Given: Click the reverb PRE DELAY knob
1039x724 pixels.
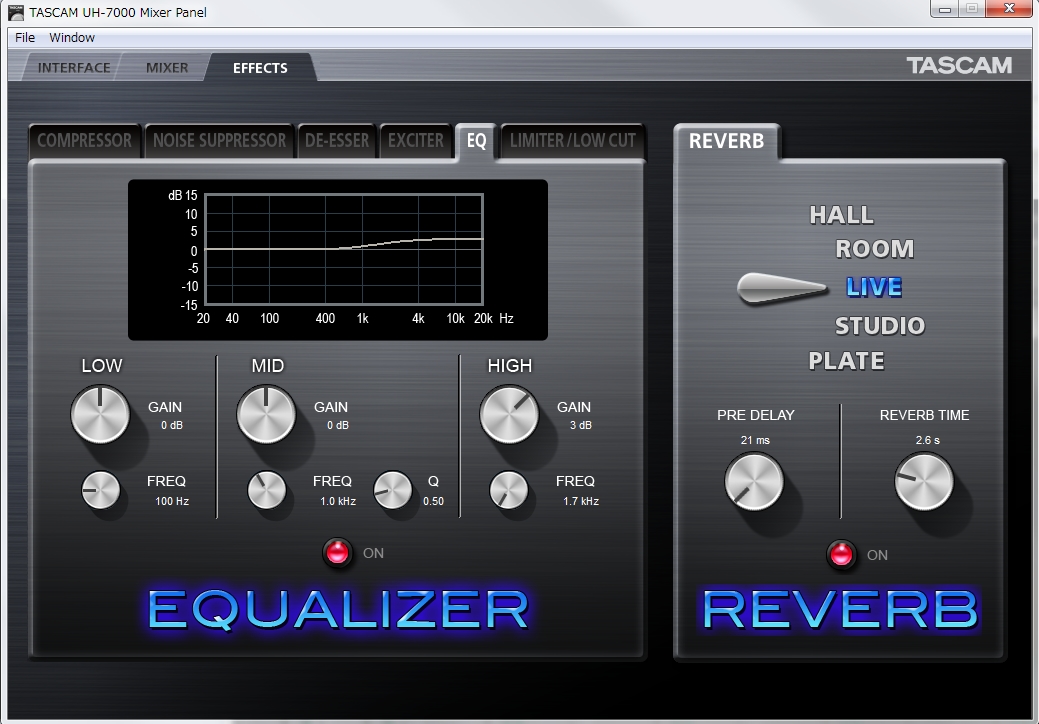Looking at the screenshot, I should [754, 481].
